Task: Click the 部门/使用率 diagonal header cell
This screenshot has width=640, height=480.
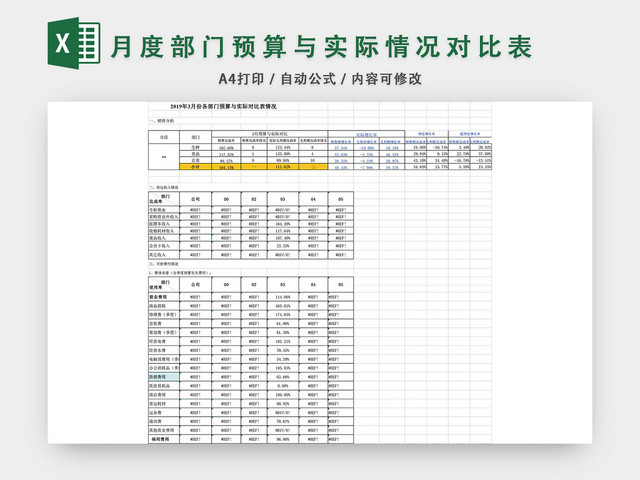Action: 164,284
